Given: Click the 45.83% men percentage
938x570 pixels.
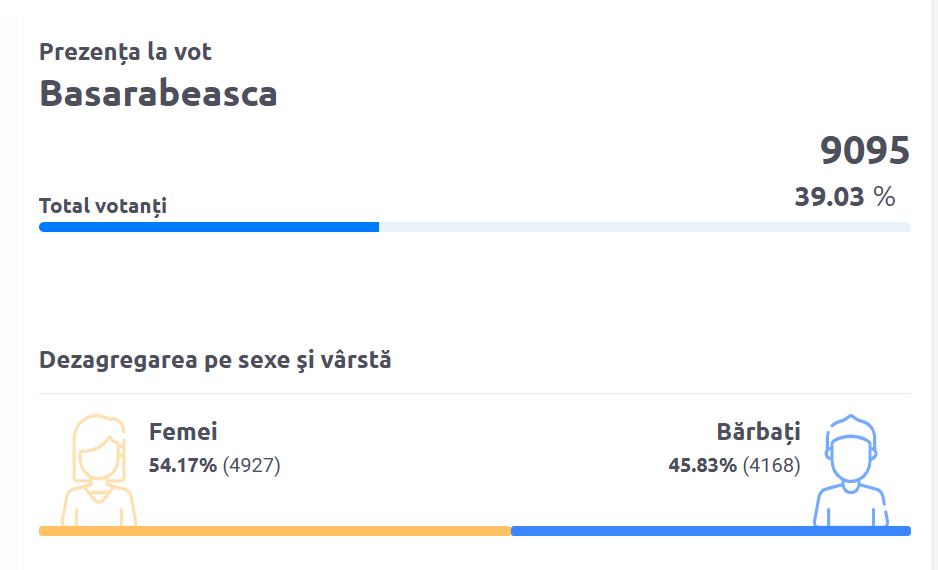Looking at the screenshot, I should click(702, 465).
